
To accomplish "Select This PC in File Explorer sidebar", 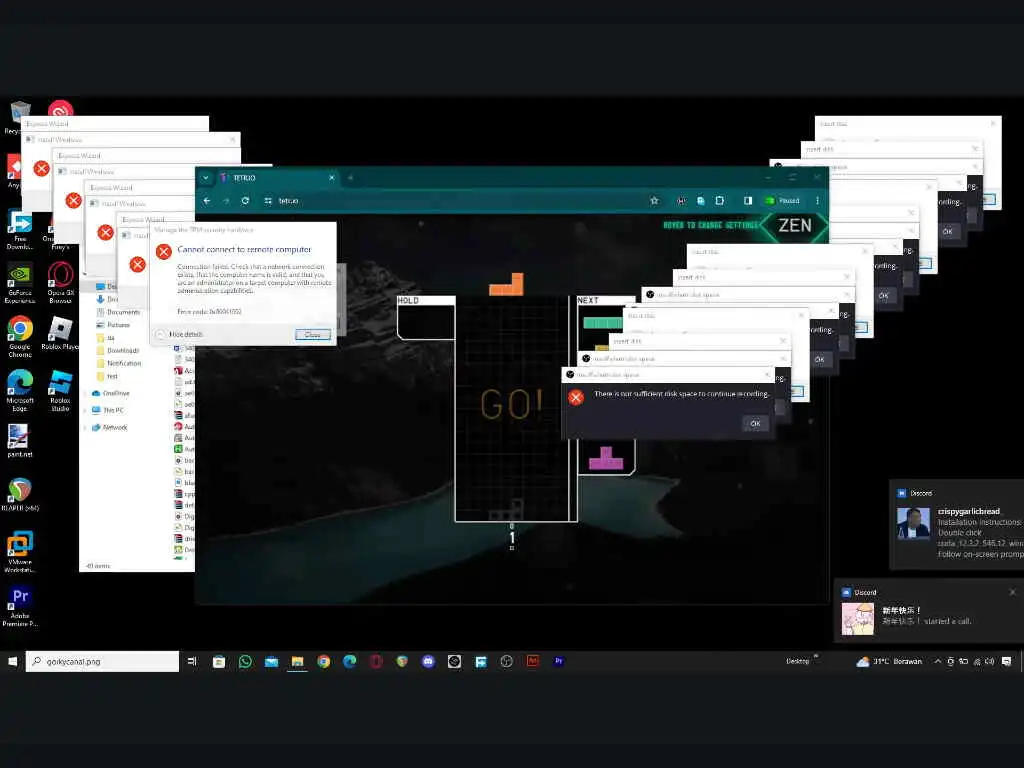I will coord(108,410).
